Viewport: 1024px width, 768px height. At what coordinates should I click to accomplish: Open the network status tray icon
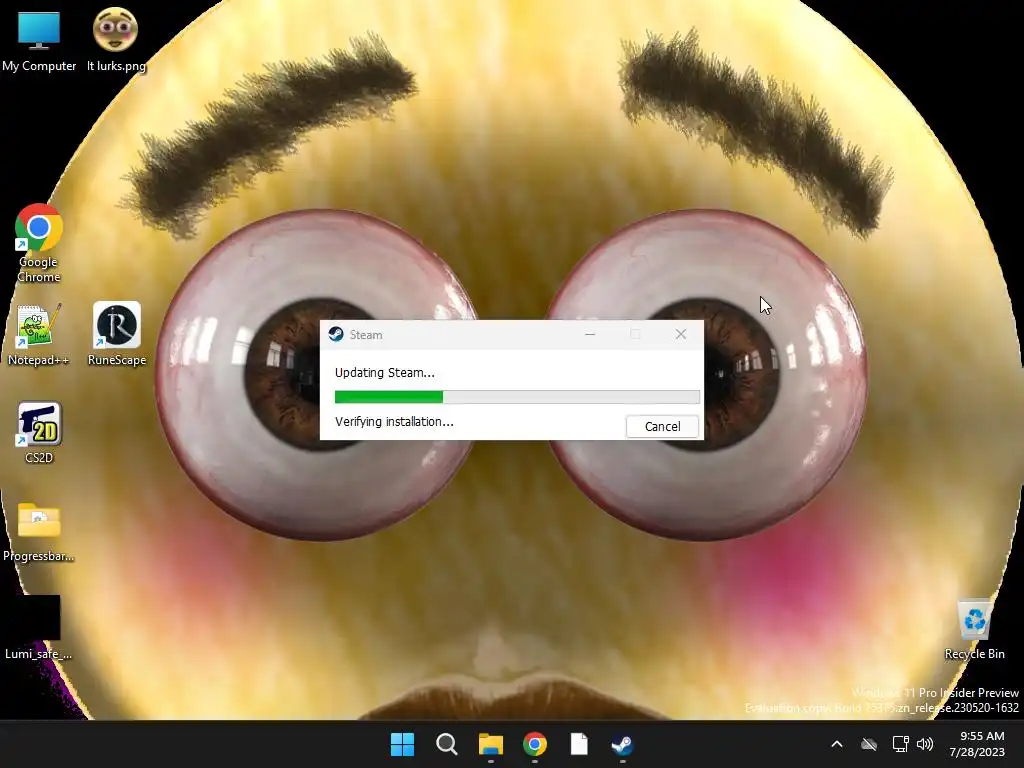pos(901,744)
